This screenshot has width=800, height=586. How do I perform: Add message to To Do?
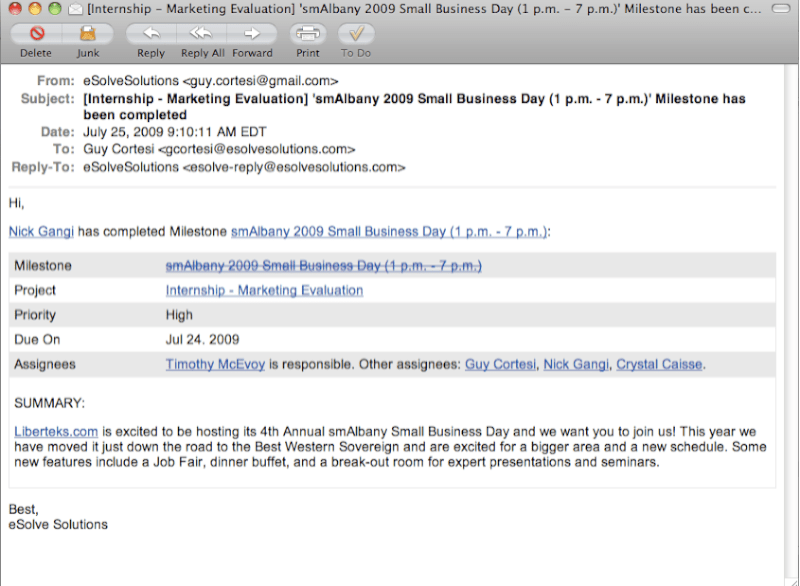[356, 34]
